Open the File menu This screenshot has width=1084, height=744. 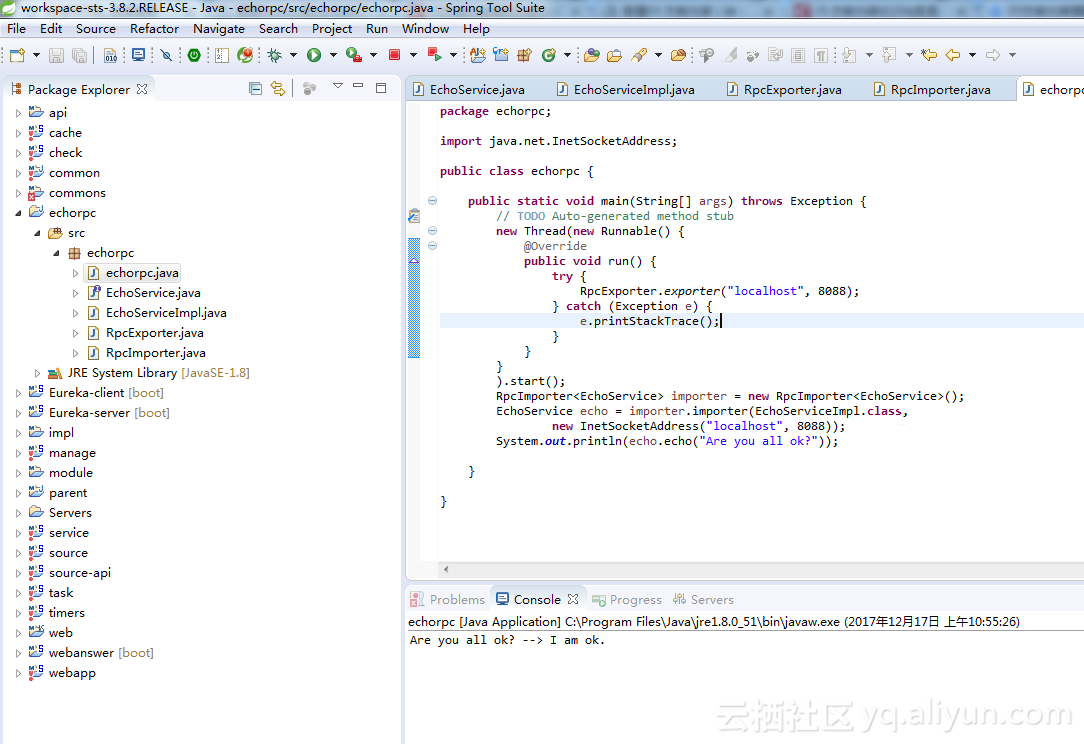(16, 28)
